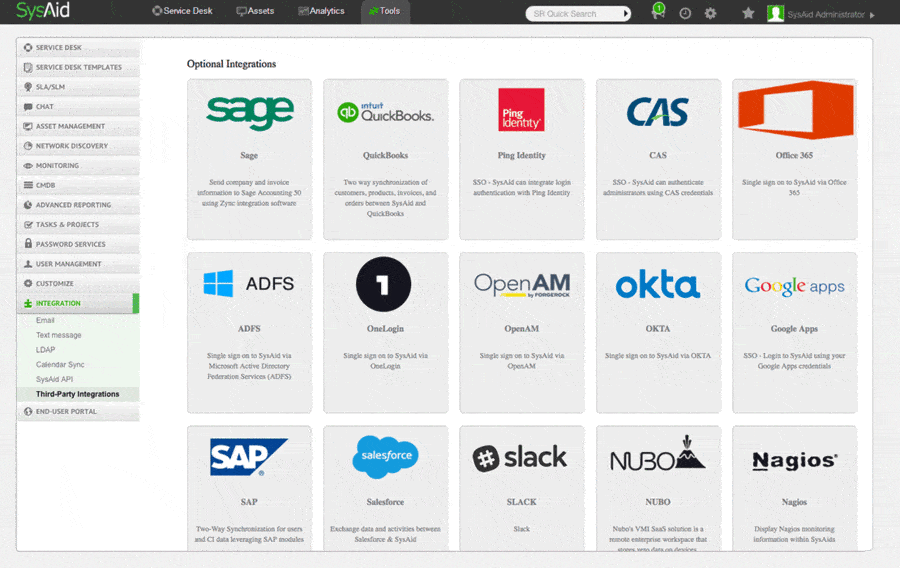
Task: Choose the CAS logo
Action: pyautogui.click(x=658, y=111)
